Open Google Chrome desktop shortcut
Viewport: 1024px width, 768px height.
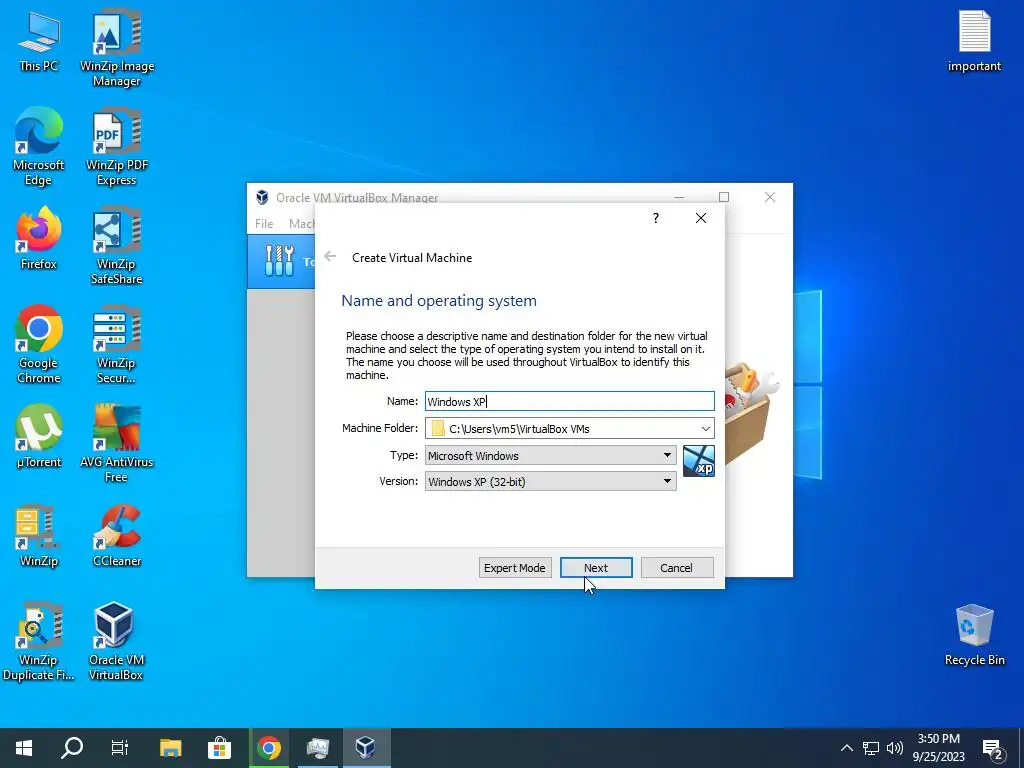click(x=39, y=345)
